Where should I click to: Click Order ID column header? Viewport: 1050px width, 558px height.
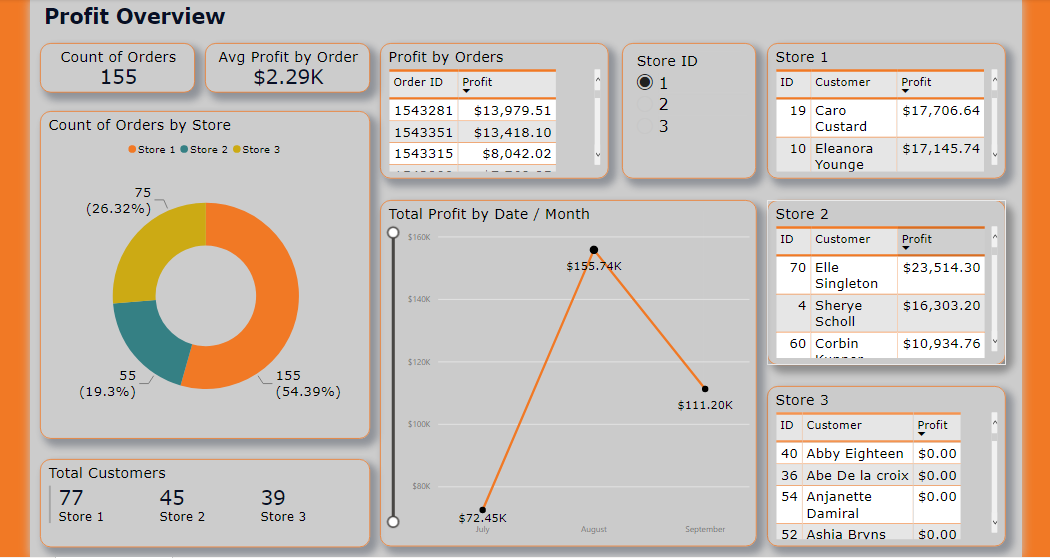(x=418, y=83)
